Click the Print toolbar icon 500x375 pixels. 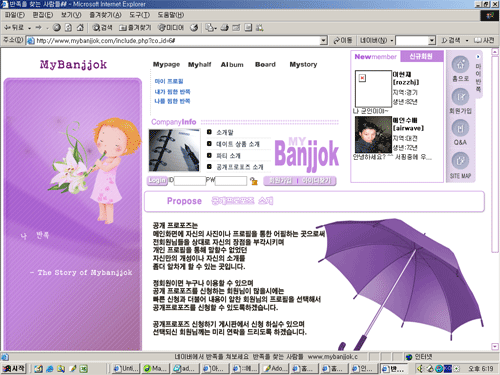225,28
